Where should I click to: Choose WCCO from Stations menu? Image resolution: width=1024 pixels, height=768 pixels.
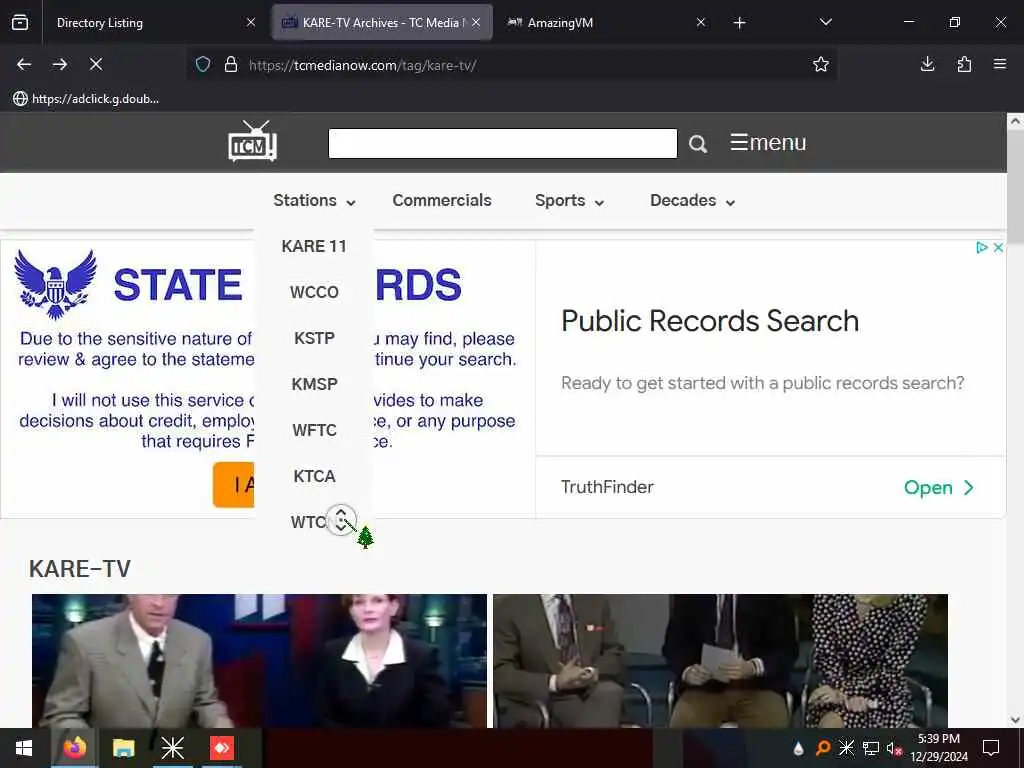point(314,292)
